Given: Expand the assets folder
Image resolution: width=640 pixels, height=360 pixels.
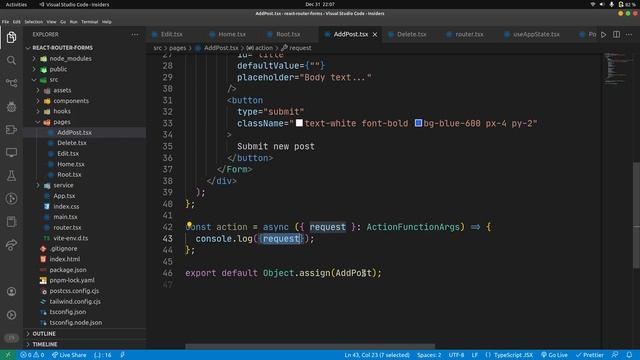Looking at the screenshot, I should (x=38, y=91).
